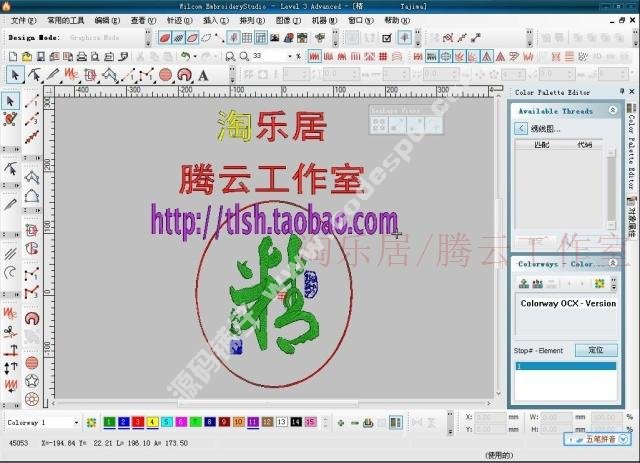Viewport: 640px width, 463px height.
Task: Click the zoom magnifier beside the 33 field
Action: point(244,56)
